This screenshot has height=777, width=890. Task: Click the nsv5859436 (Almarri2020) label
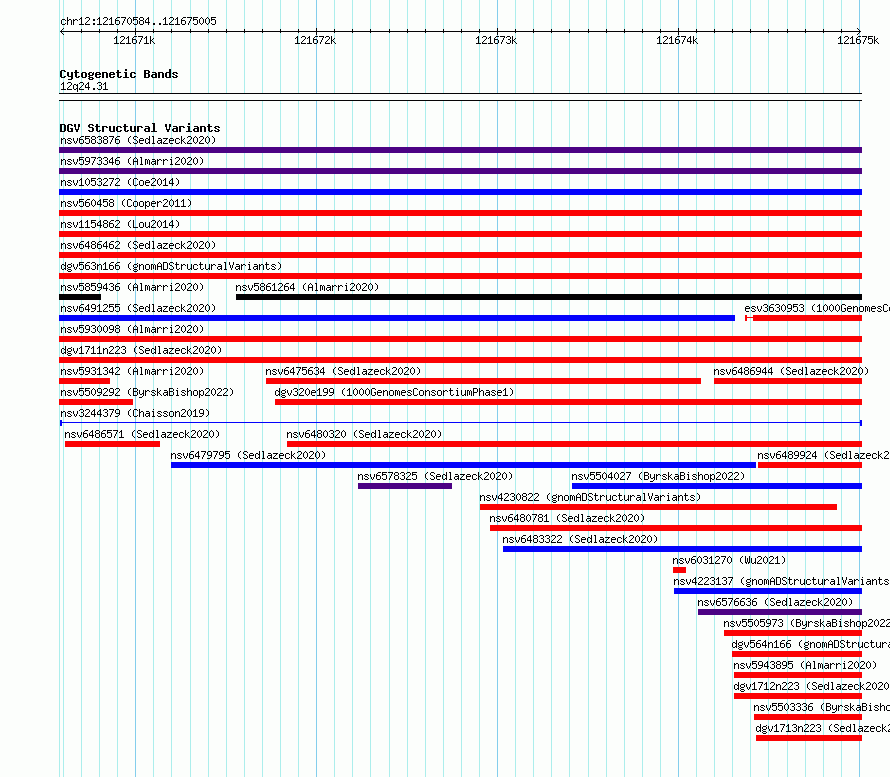tap(132, 287)
